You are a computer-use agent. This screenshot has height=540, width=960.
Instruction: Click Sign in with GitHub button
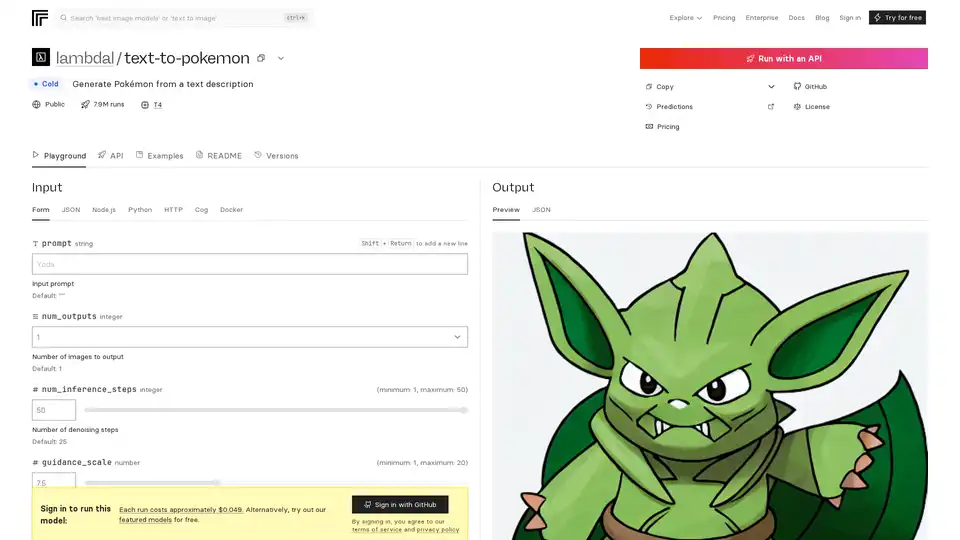pyautogui.click(x=400, y=505)
